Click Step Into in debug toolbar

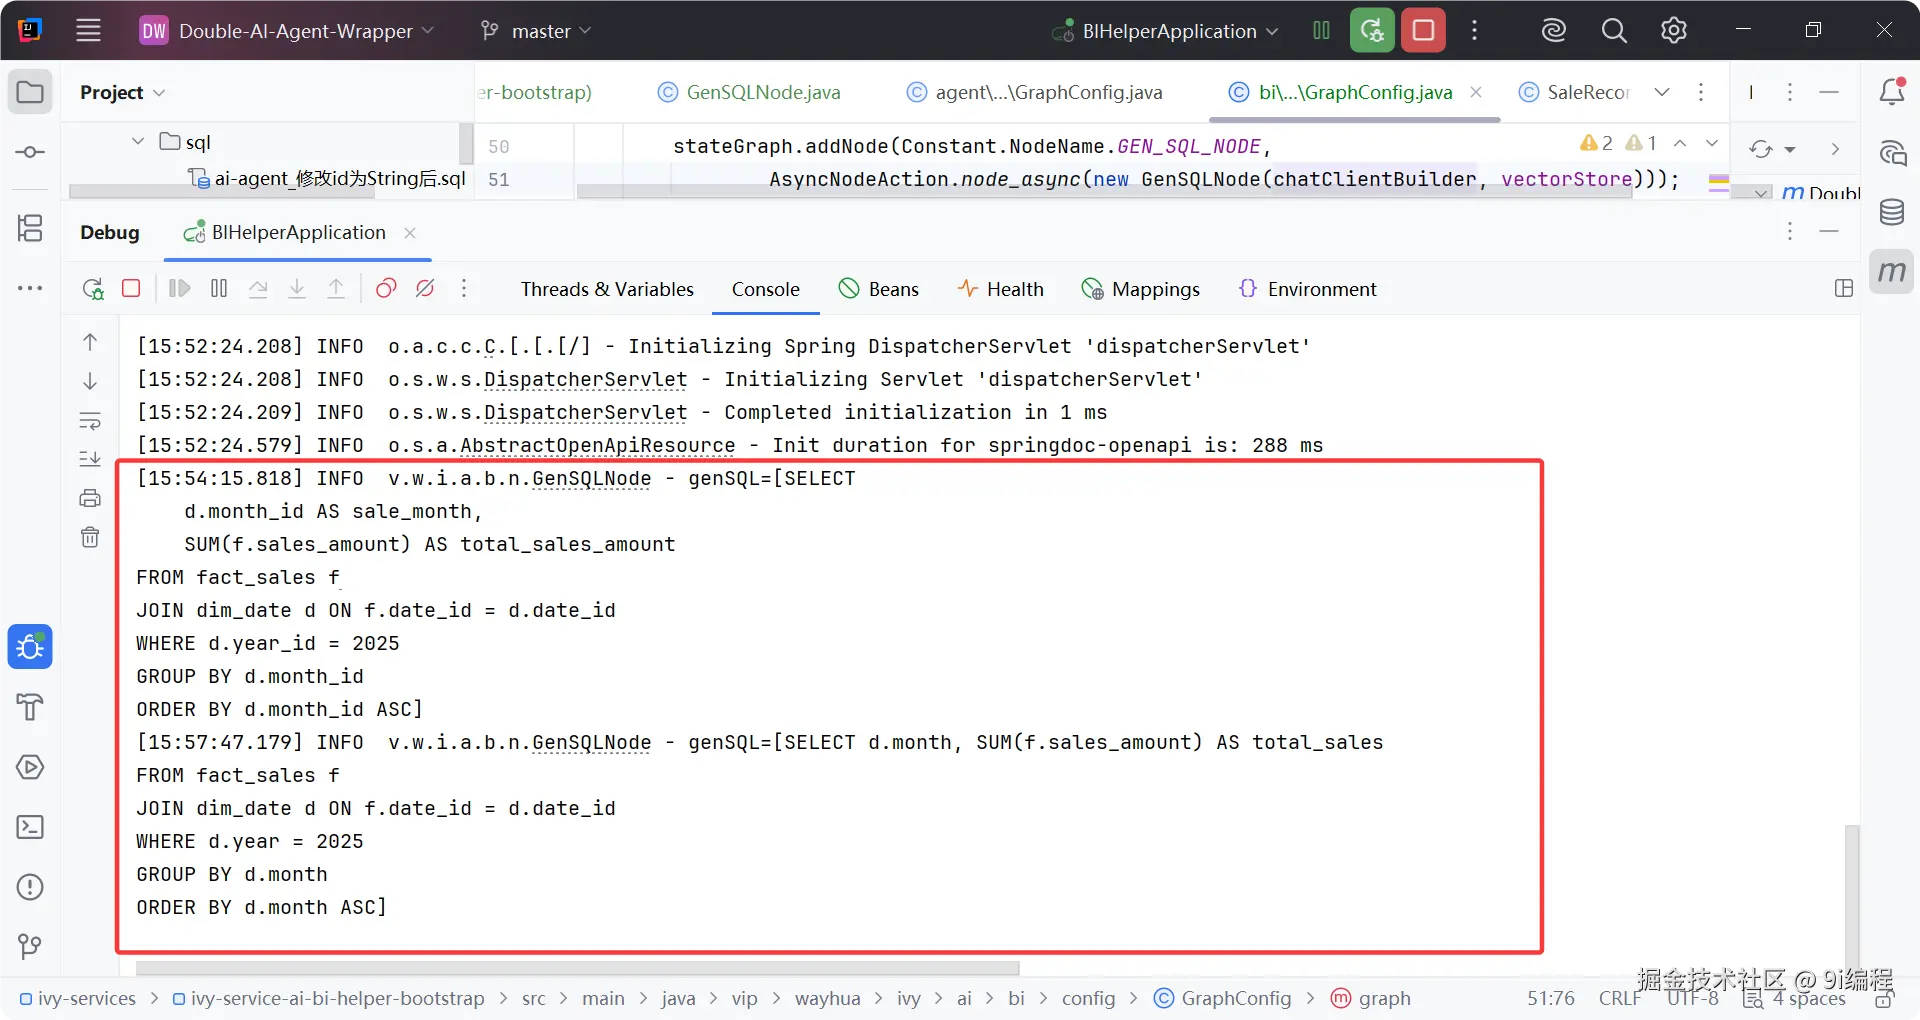tap(297, 288)
